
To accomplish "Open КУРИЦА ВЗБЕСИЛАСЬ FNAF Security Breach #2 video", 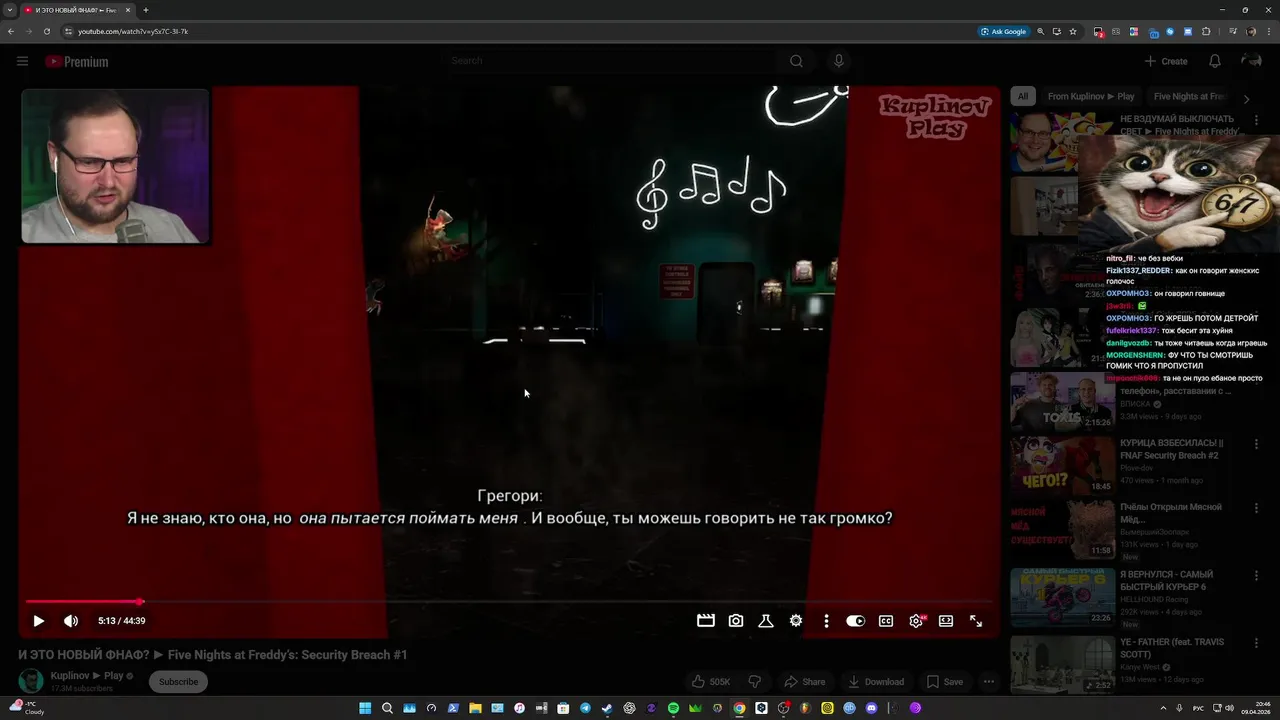I will pos(1171,449).
